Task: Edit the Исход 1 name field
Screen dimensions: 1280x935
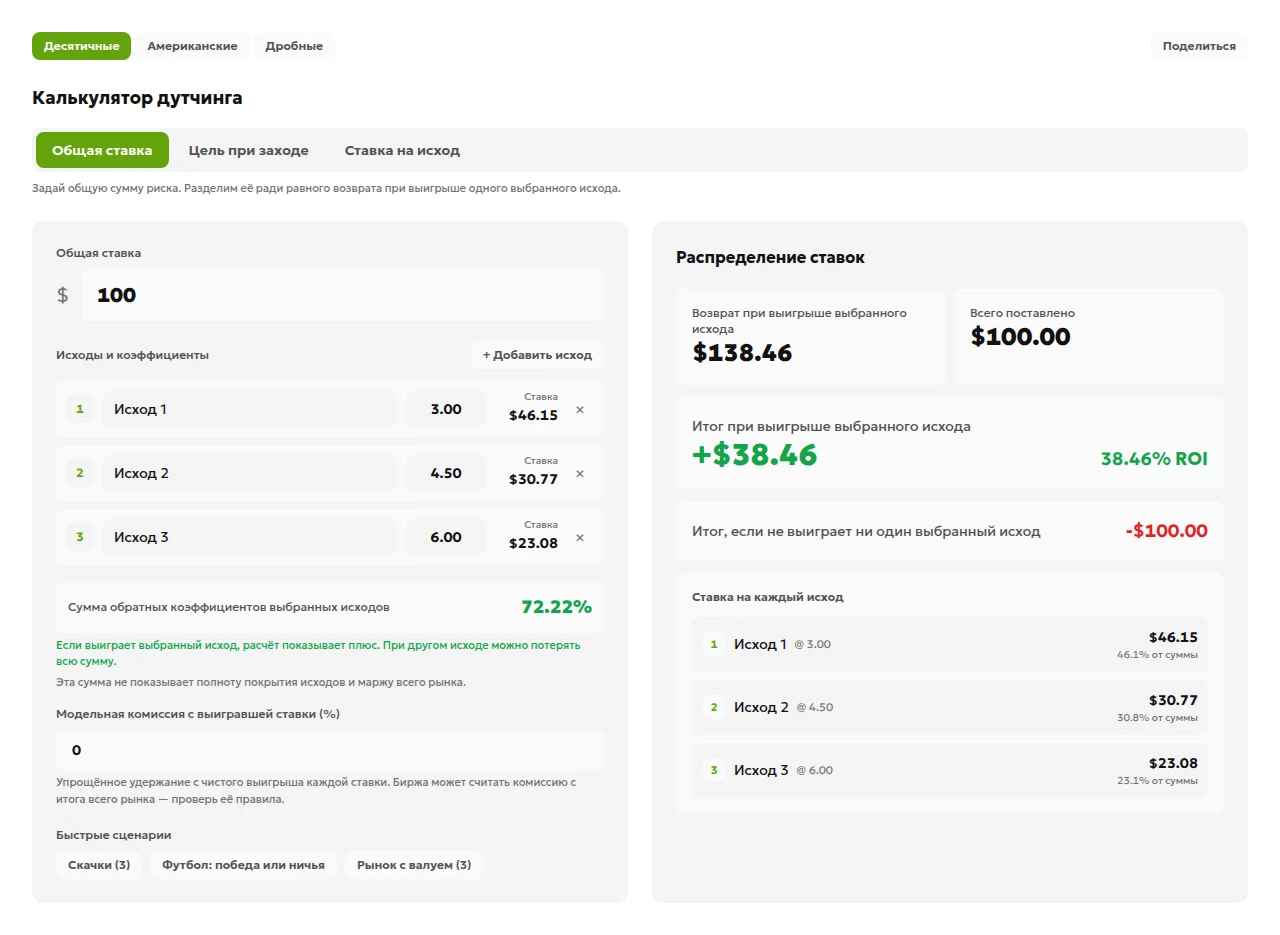Action: pos(250,409)
